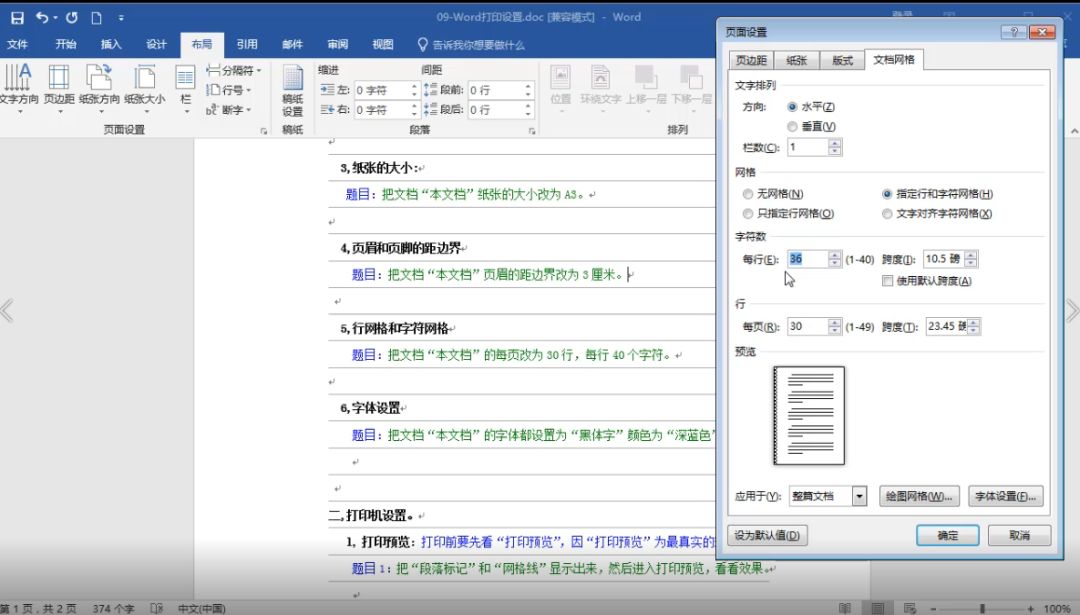Screen dimensions: 1080x615
Task: Open the Paper Size (纸张大小) tool
Action: point(144,85)
